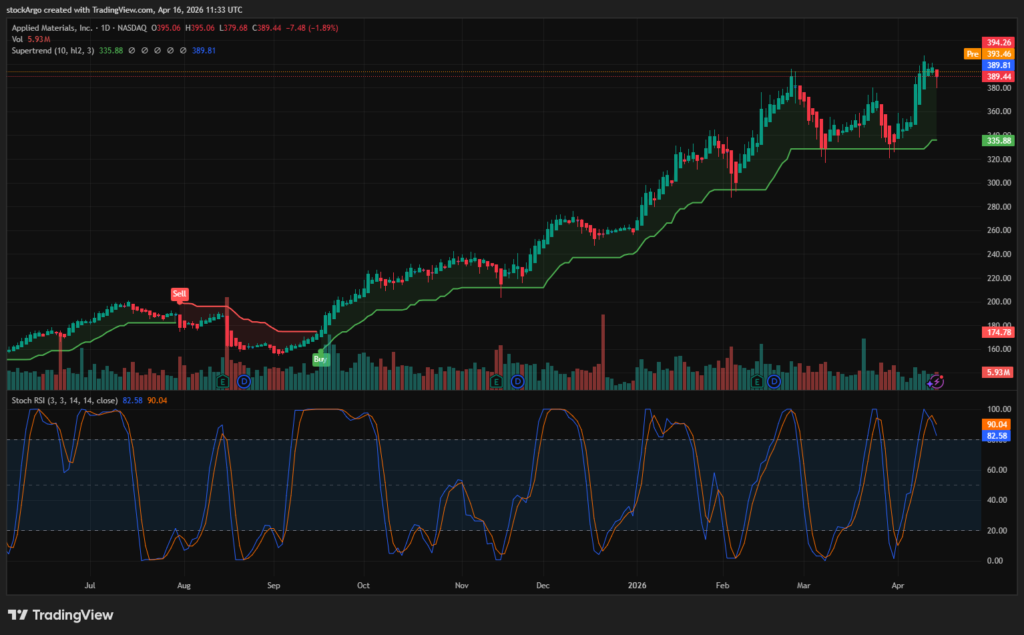Select the Supertrend indicator legend
1024x635 pixels.
click(x=55, y=50)
